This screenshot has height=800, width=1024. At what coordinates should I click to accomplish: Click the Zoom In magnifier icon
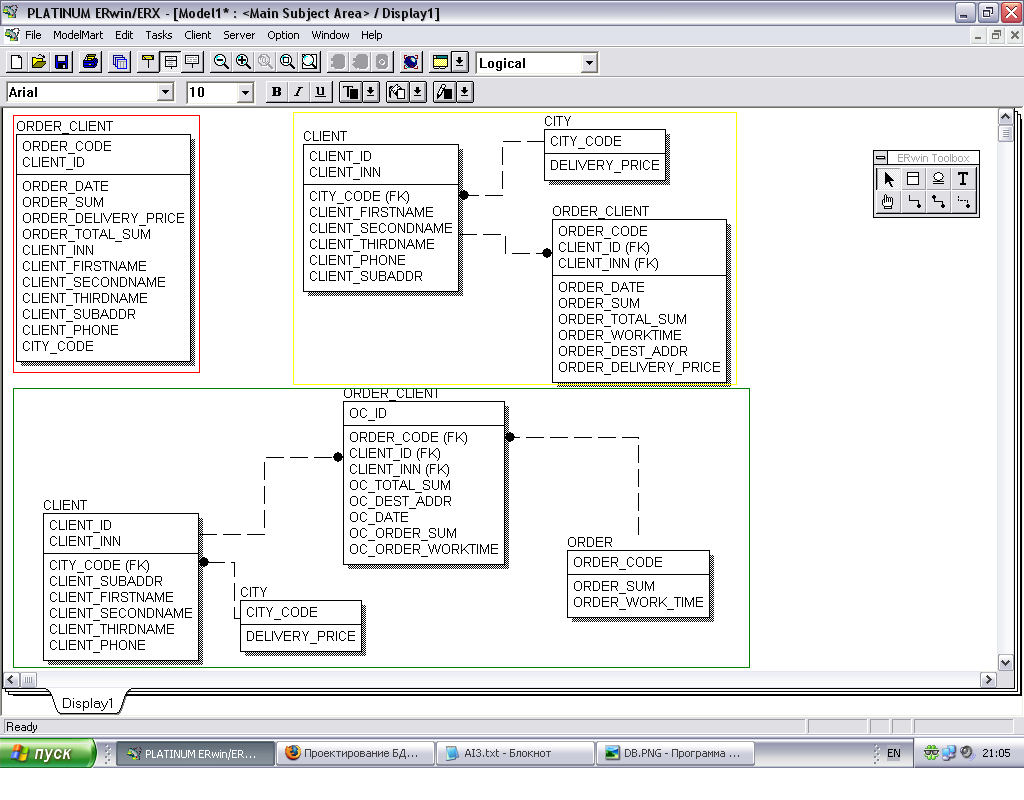coord(243,62)
